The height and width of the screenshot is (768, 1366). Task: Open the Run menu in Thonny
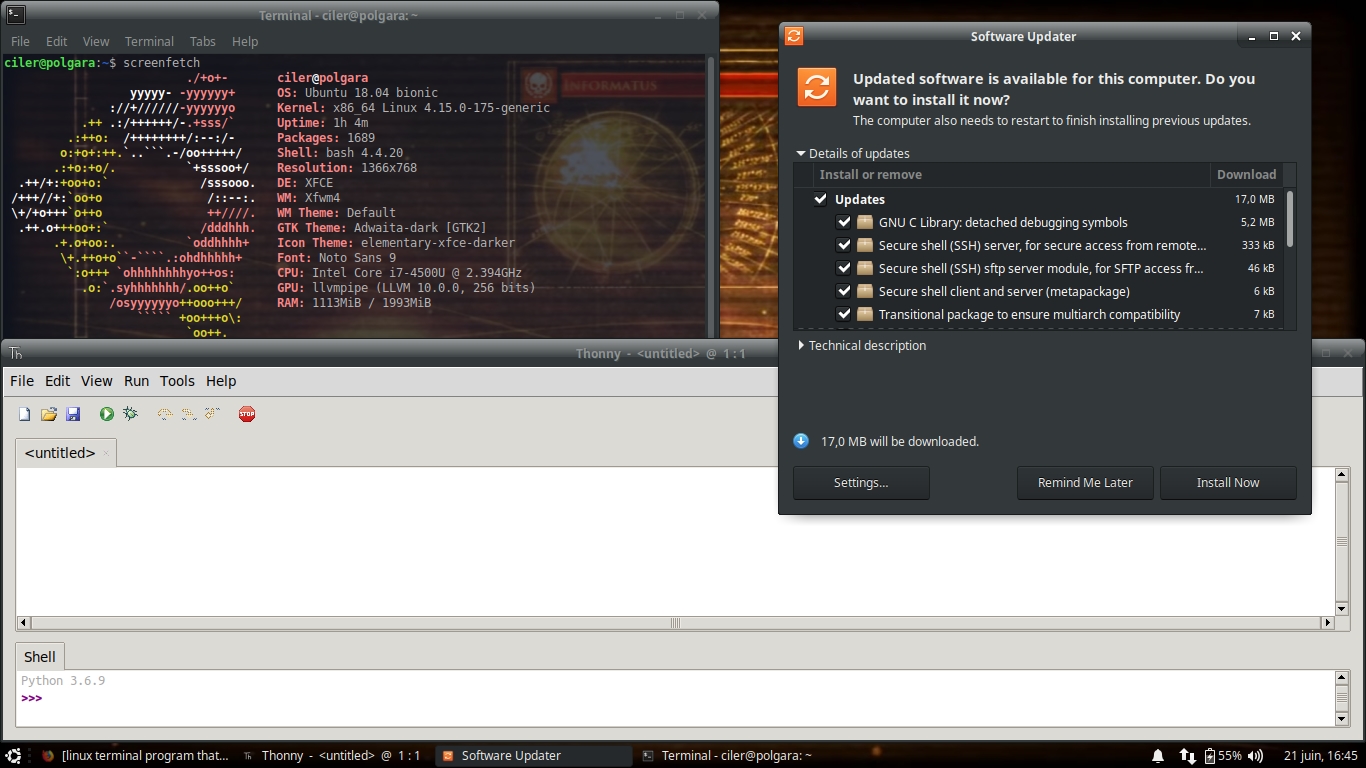pyautogui.click(x=136, y=381)
